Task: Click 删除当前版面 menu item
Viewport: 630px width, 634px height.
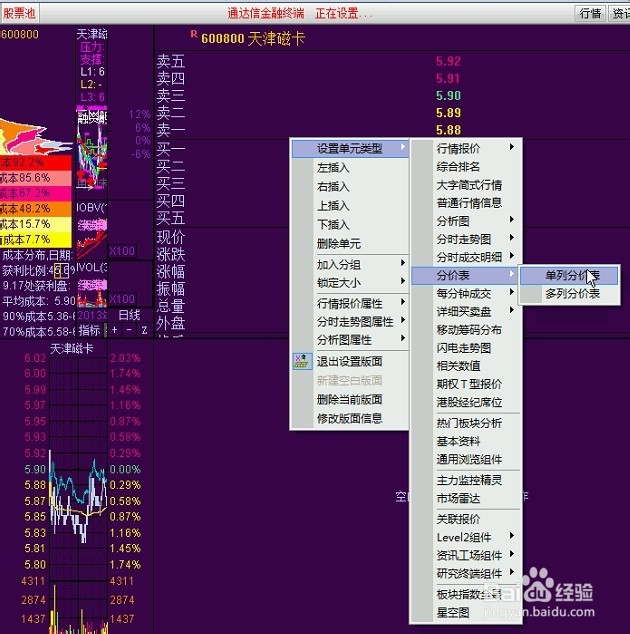Action: click(349, 399)
